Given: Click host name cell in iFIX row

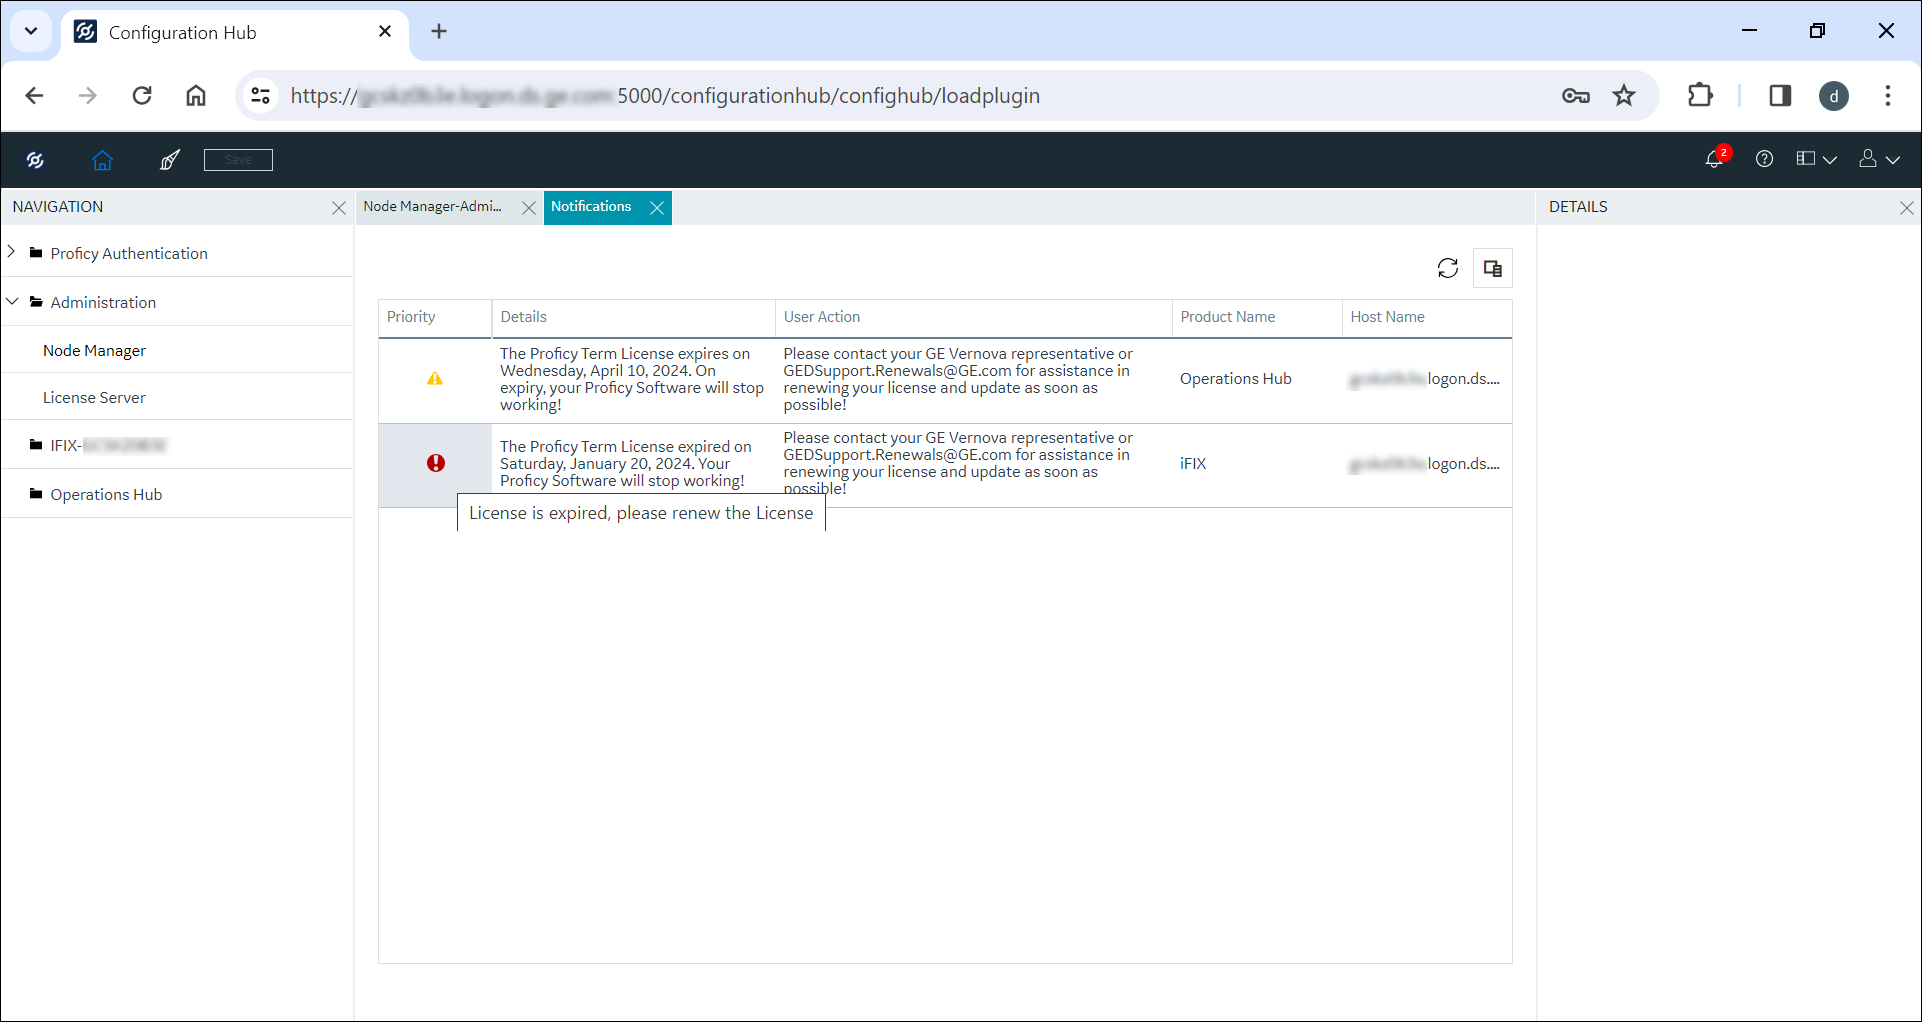Looking at the screenshot, I should coord(1425,464).
